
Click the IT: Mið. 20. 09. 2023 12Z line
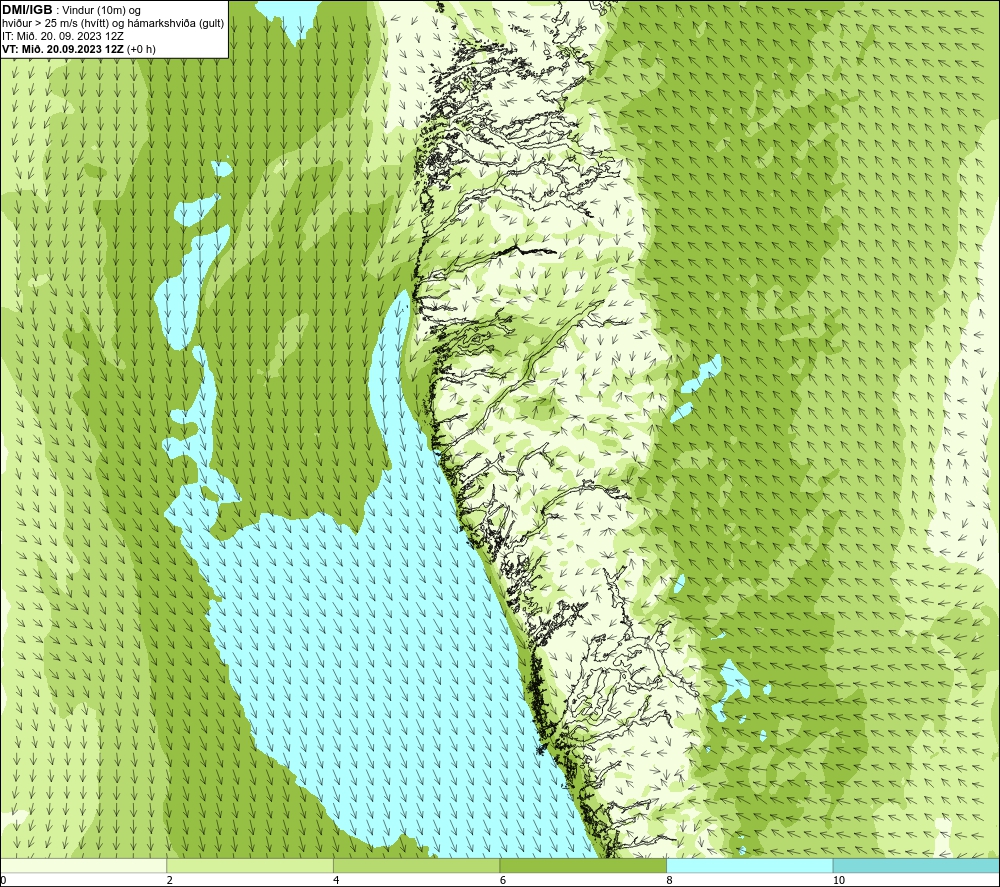(62, 36)
